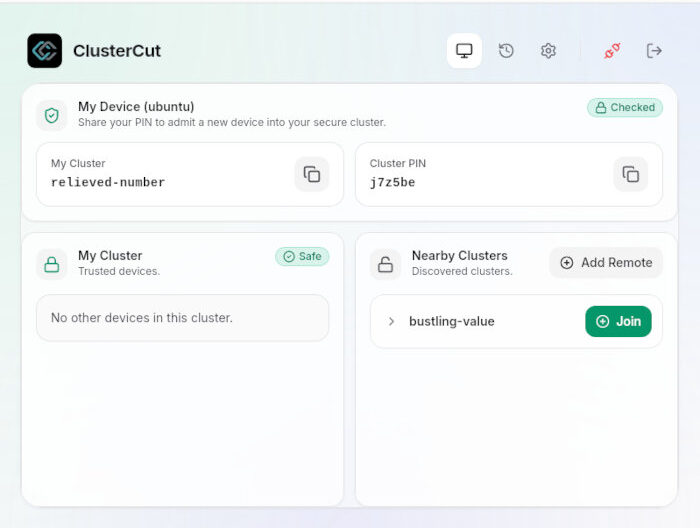Click the bustling-value cluster name
Screen dimensions: 700x528
pos(452,321)
